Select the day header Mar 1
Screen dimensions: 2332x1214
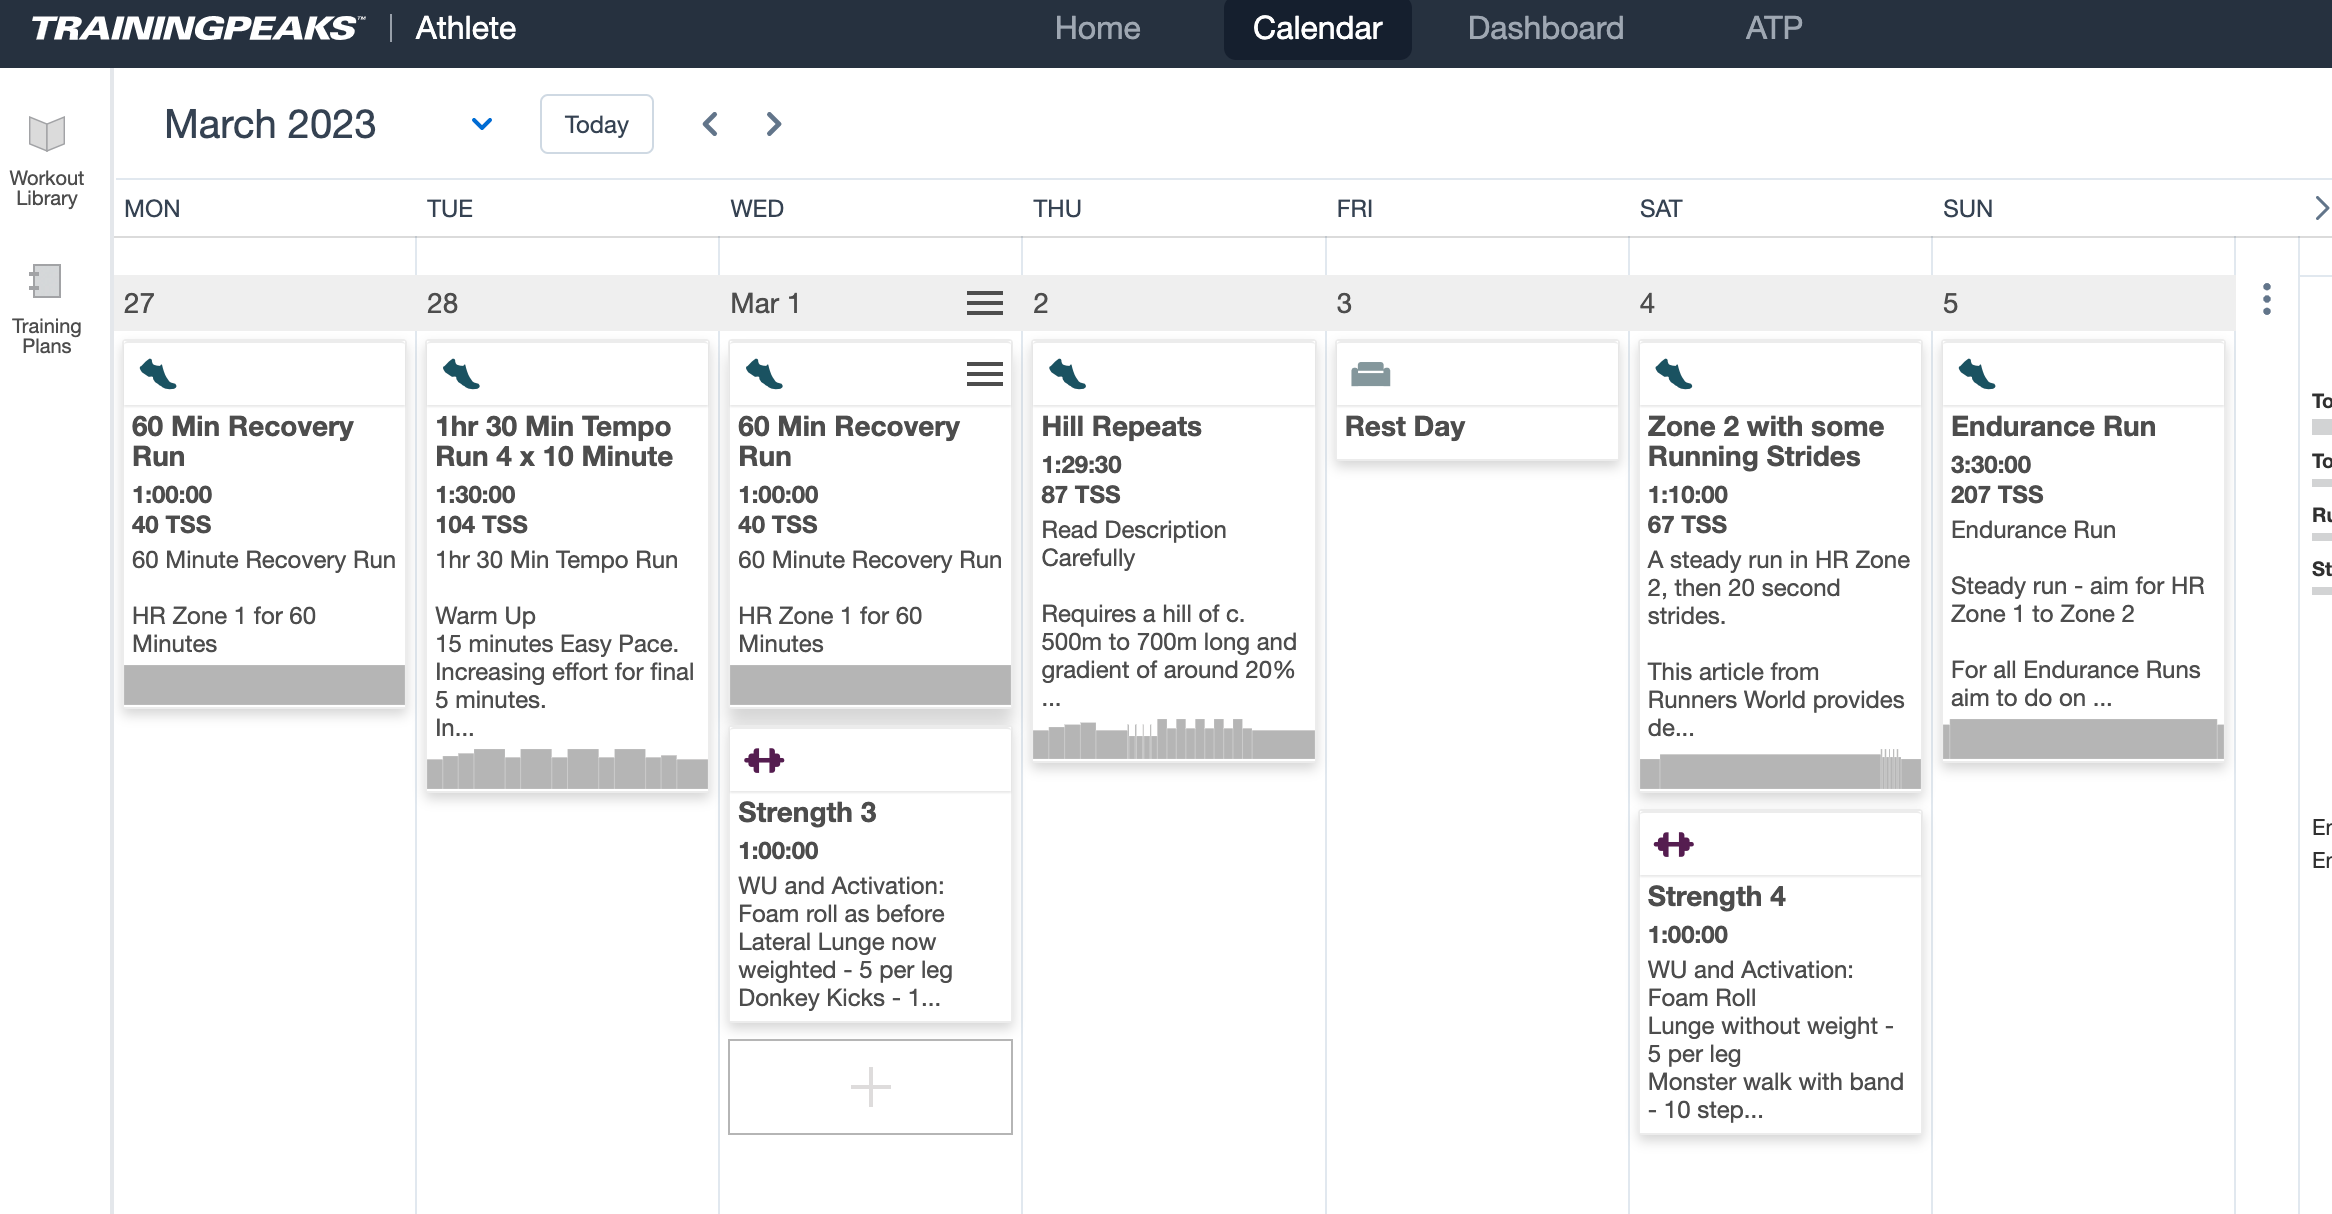[x=765, y=303]
